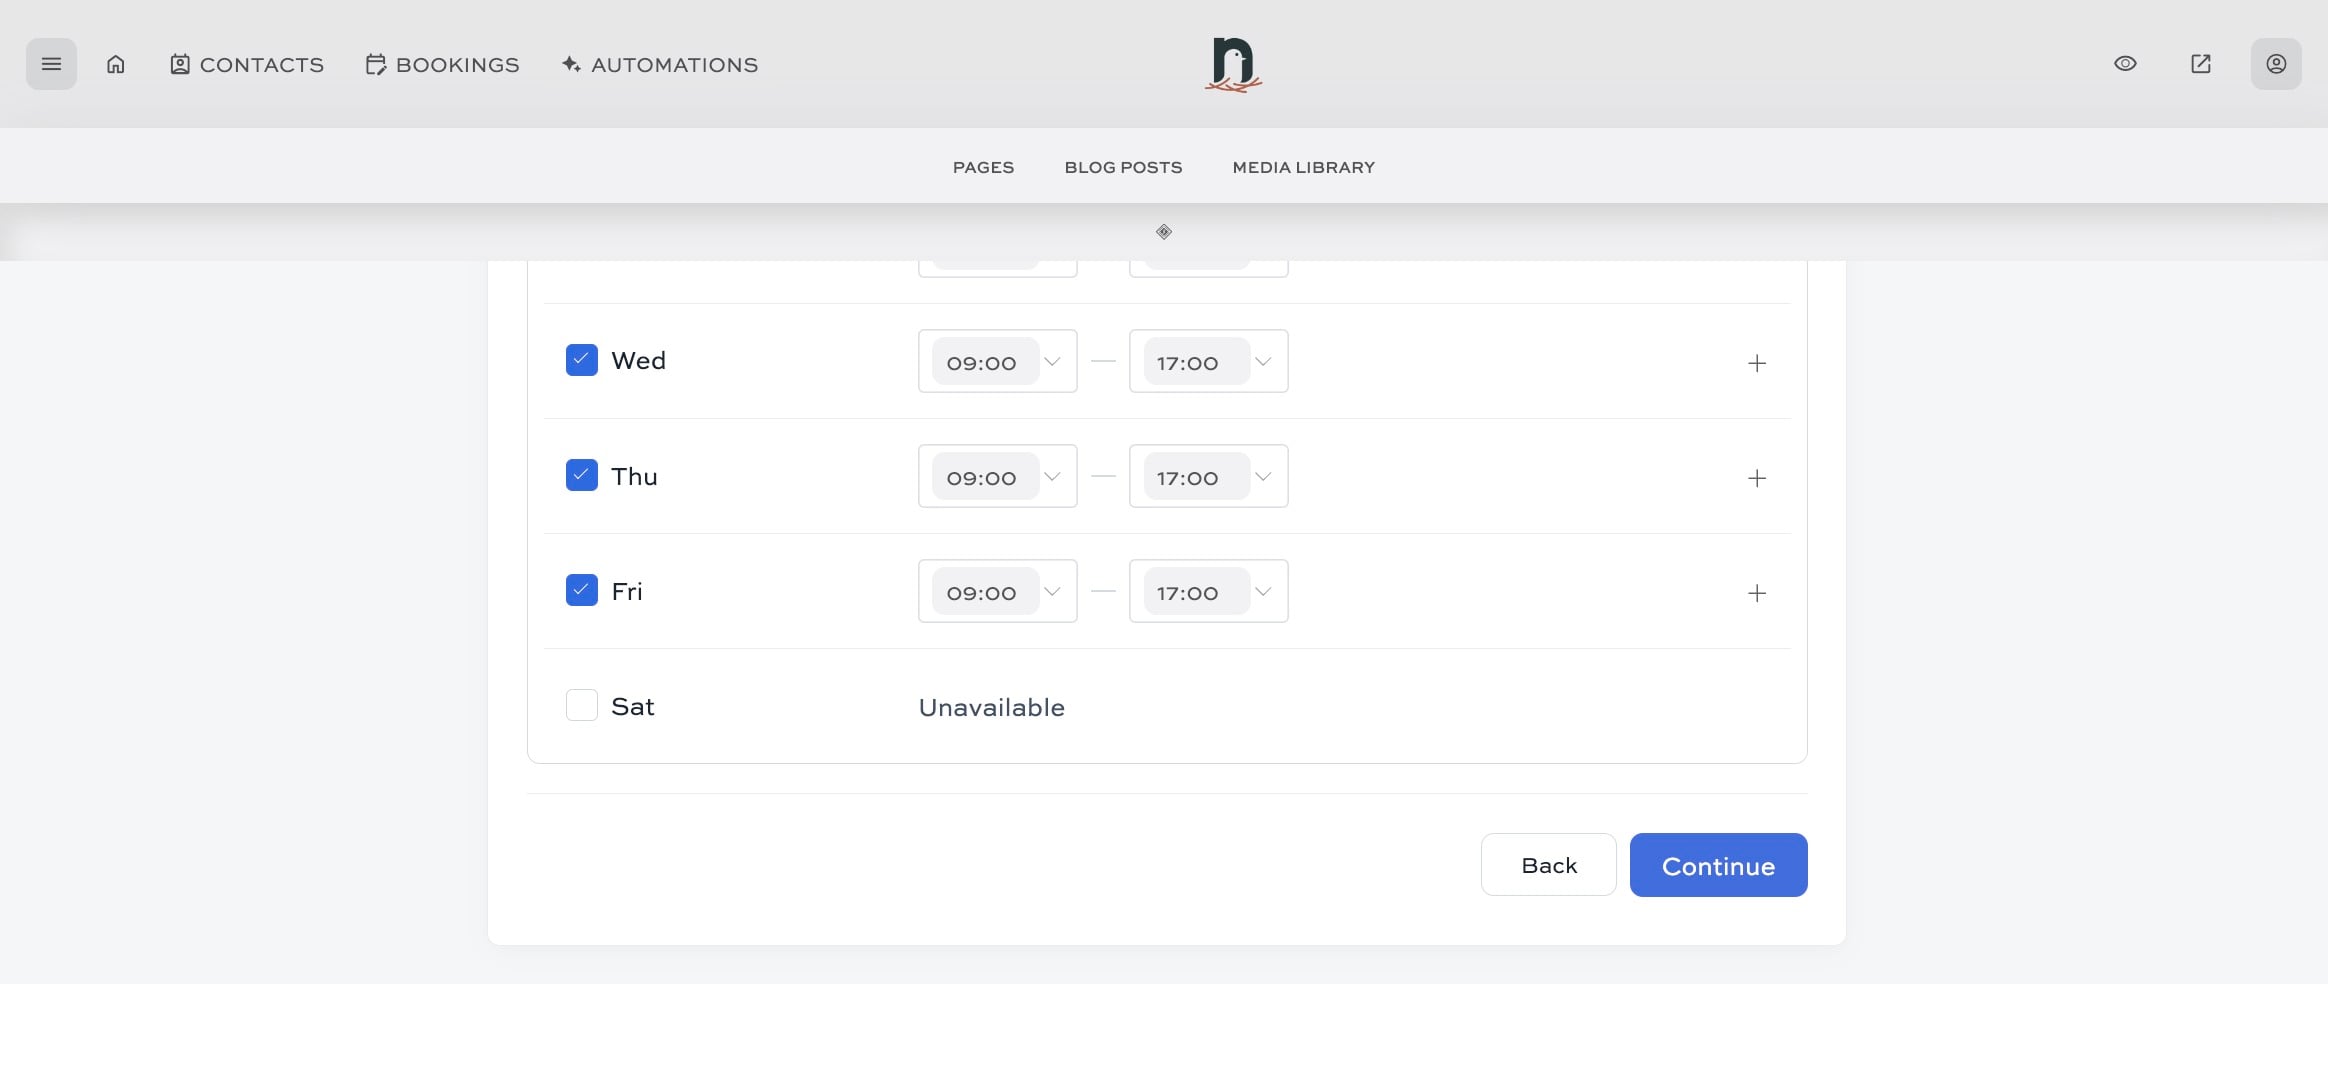Open the site in a new tab
This screenshot has width=2328, height=1088.
(2200, 63)
